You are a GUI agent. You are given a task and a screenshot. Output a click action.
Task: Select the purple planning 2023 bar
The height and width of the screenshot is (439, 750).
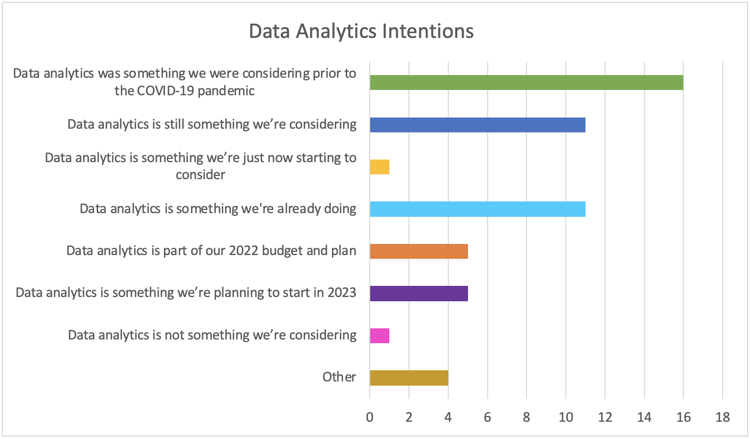(419, 293)
